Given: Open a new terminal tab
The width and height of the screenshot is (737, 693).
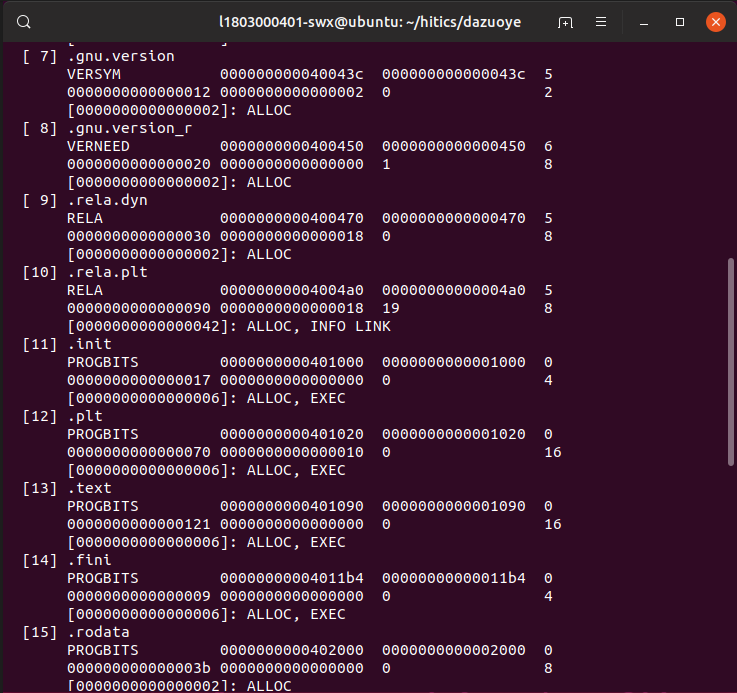Looking at the screenshot, I should point(565,22).
